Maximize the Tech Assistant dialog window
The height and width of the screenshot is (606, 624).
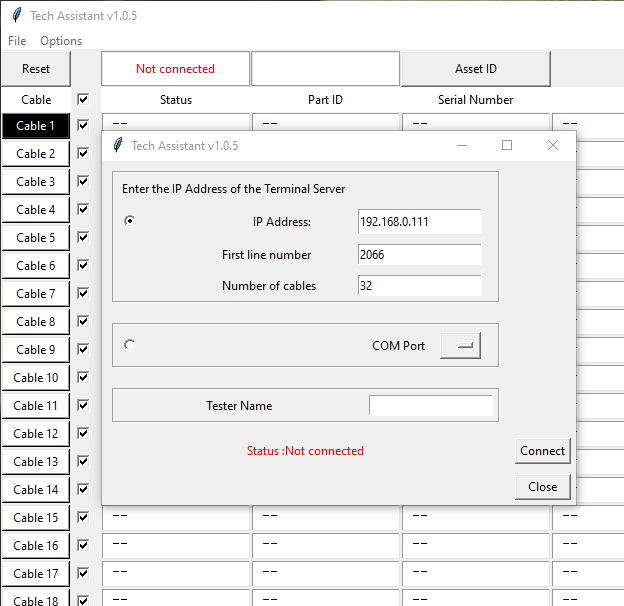point(506,146)
